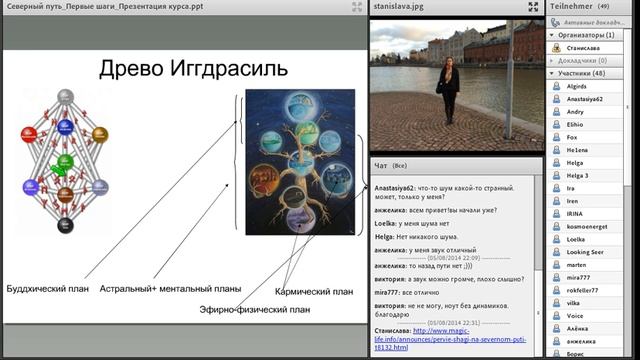Toggle fullscreen for stanislava.jpg pod
The width and height of the screenshot is (640, 360).
pyautogui.click(x=533, y=7)
